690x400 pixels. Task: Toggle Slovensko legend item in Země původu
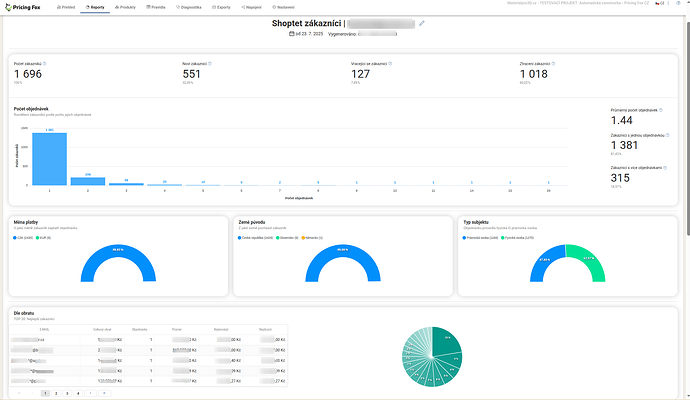click(x=282, y=238)
